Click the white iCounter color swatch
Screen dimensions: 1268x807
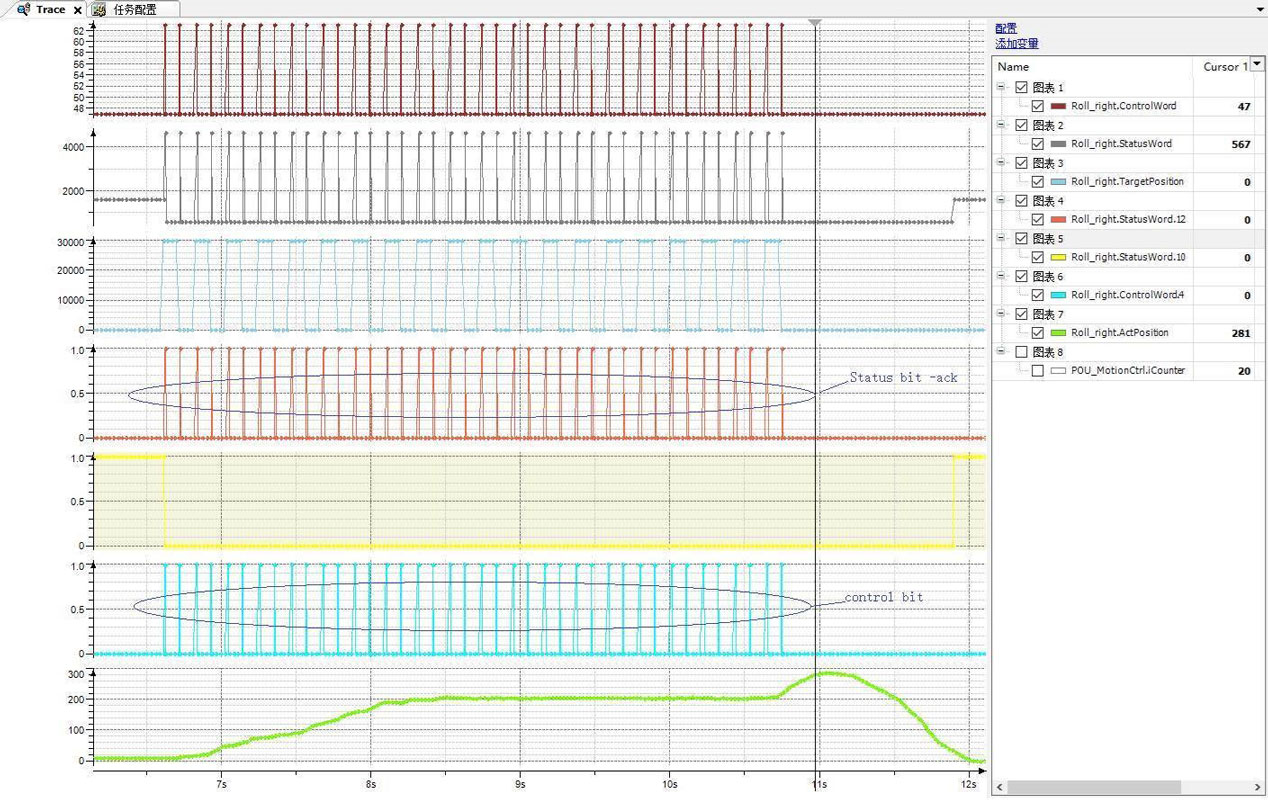click(1058, 370)
